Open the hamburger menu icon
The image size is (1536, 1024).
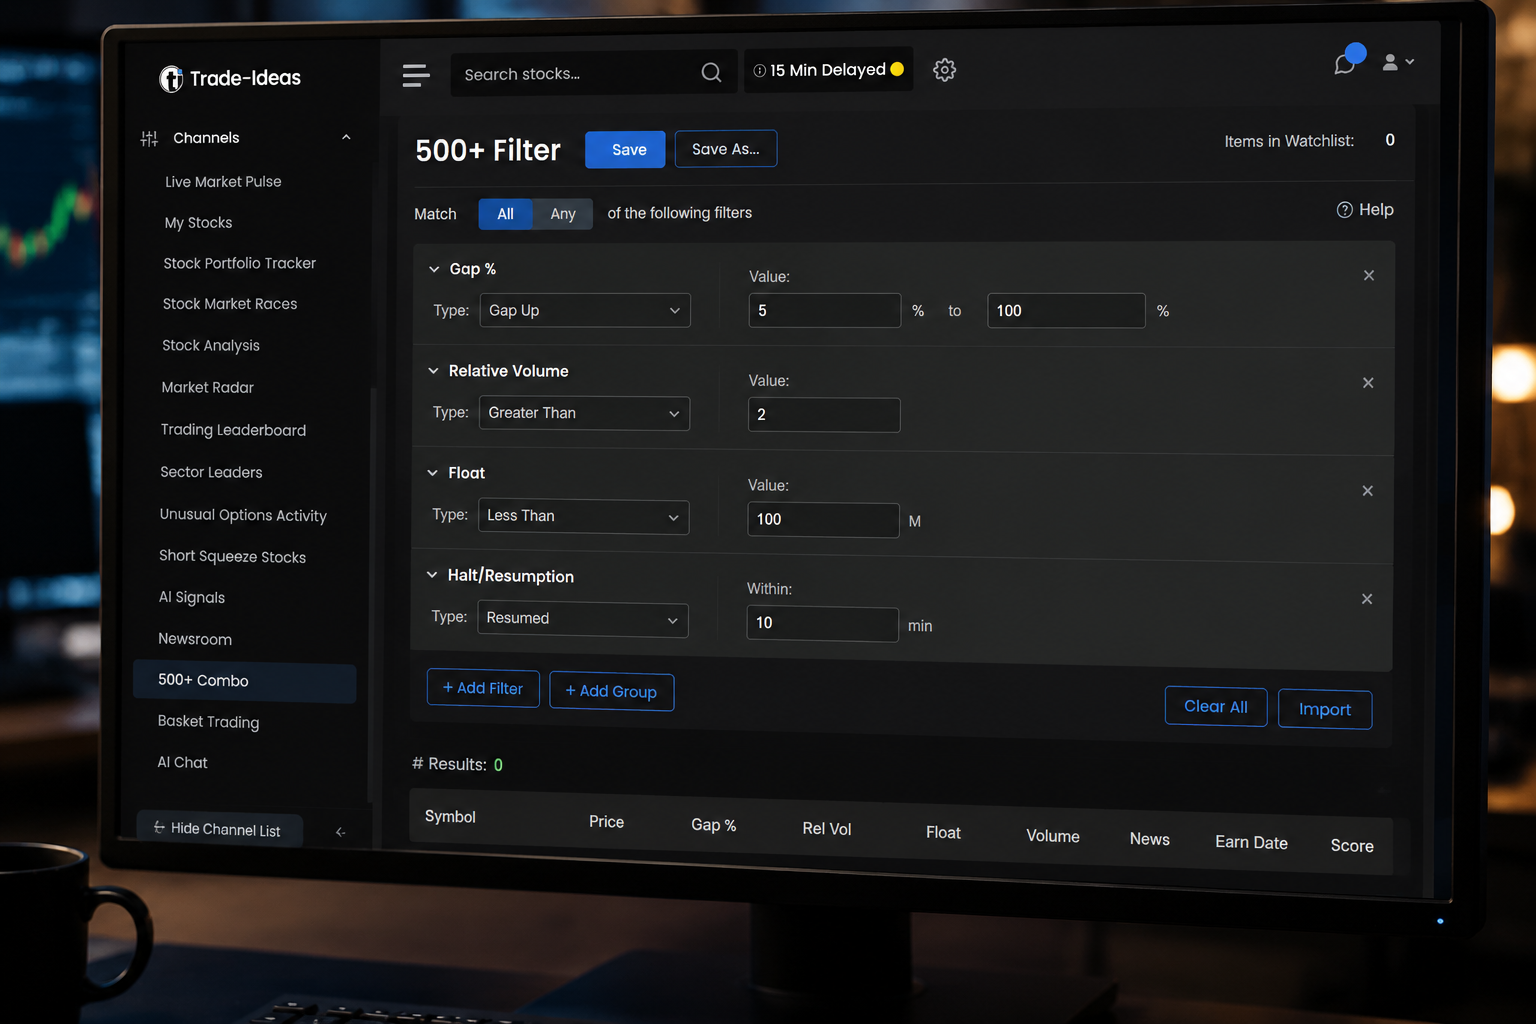[x=416, y=75]
